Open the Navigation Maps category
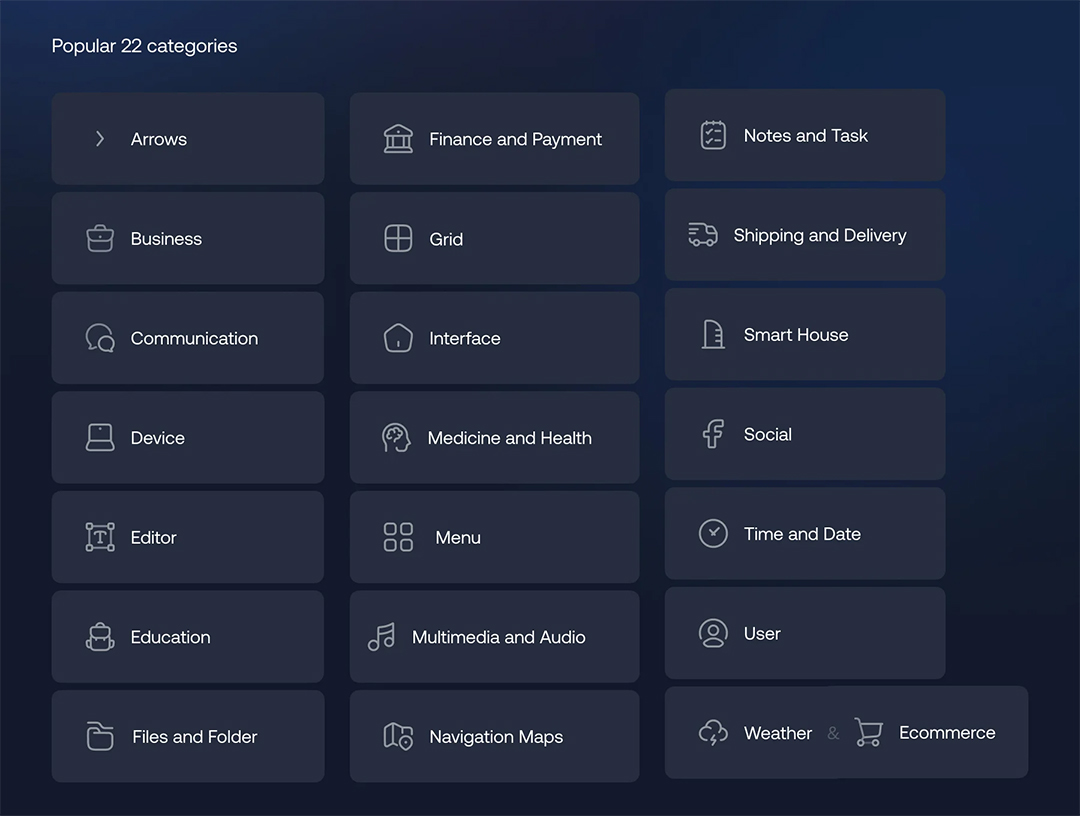The width and height of the screenshot is (1080, 816). tap(494, 737)
